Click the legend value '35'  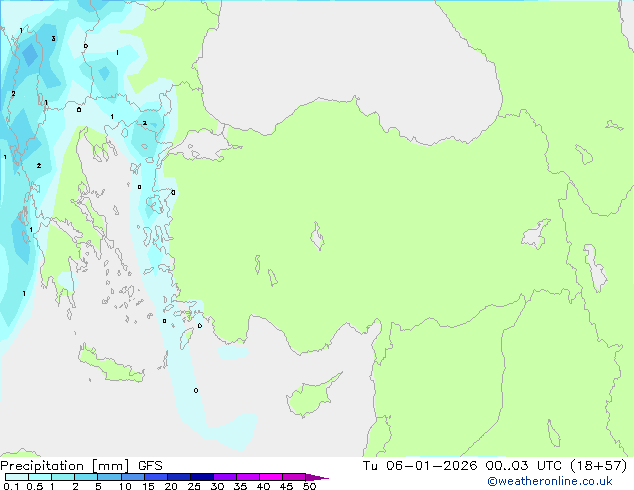[x=240, y=486]
